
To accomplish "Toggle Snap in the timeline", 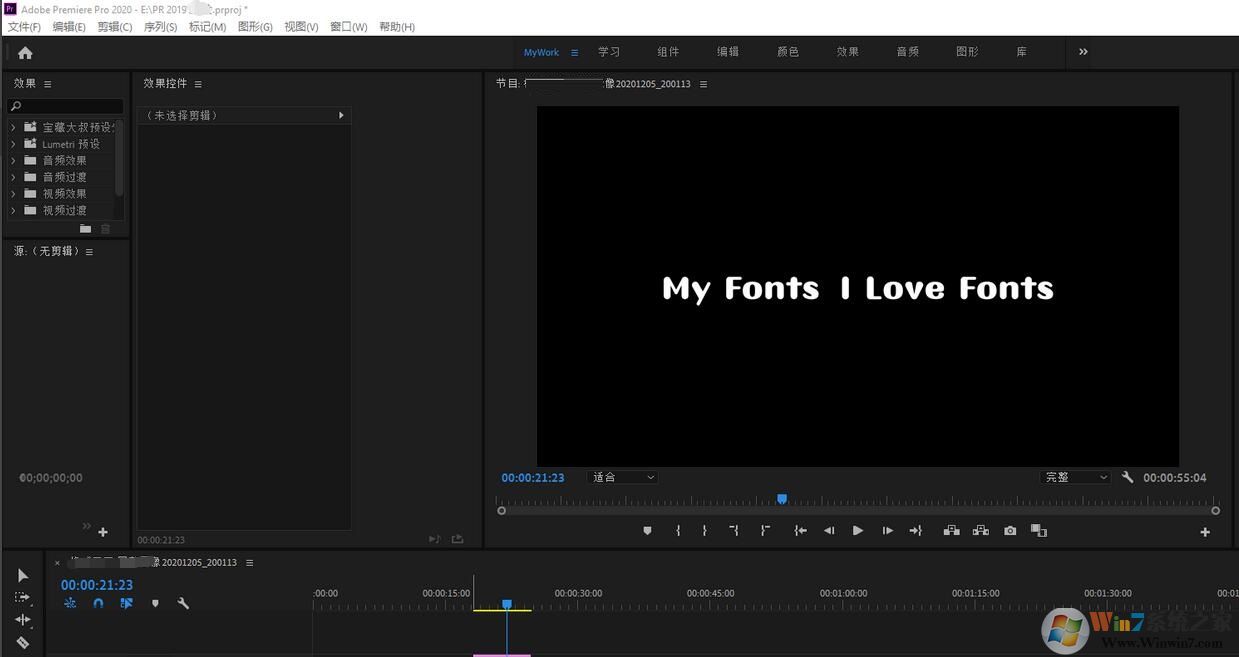I will (x=98, y=603).
